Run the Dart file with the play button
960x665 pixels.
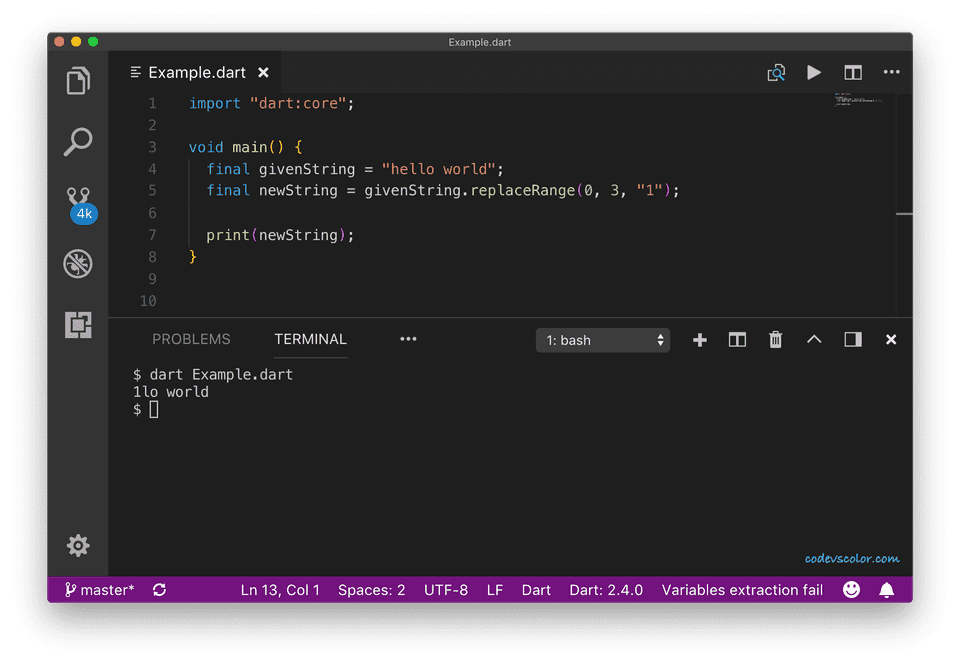pos(814,72)
